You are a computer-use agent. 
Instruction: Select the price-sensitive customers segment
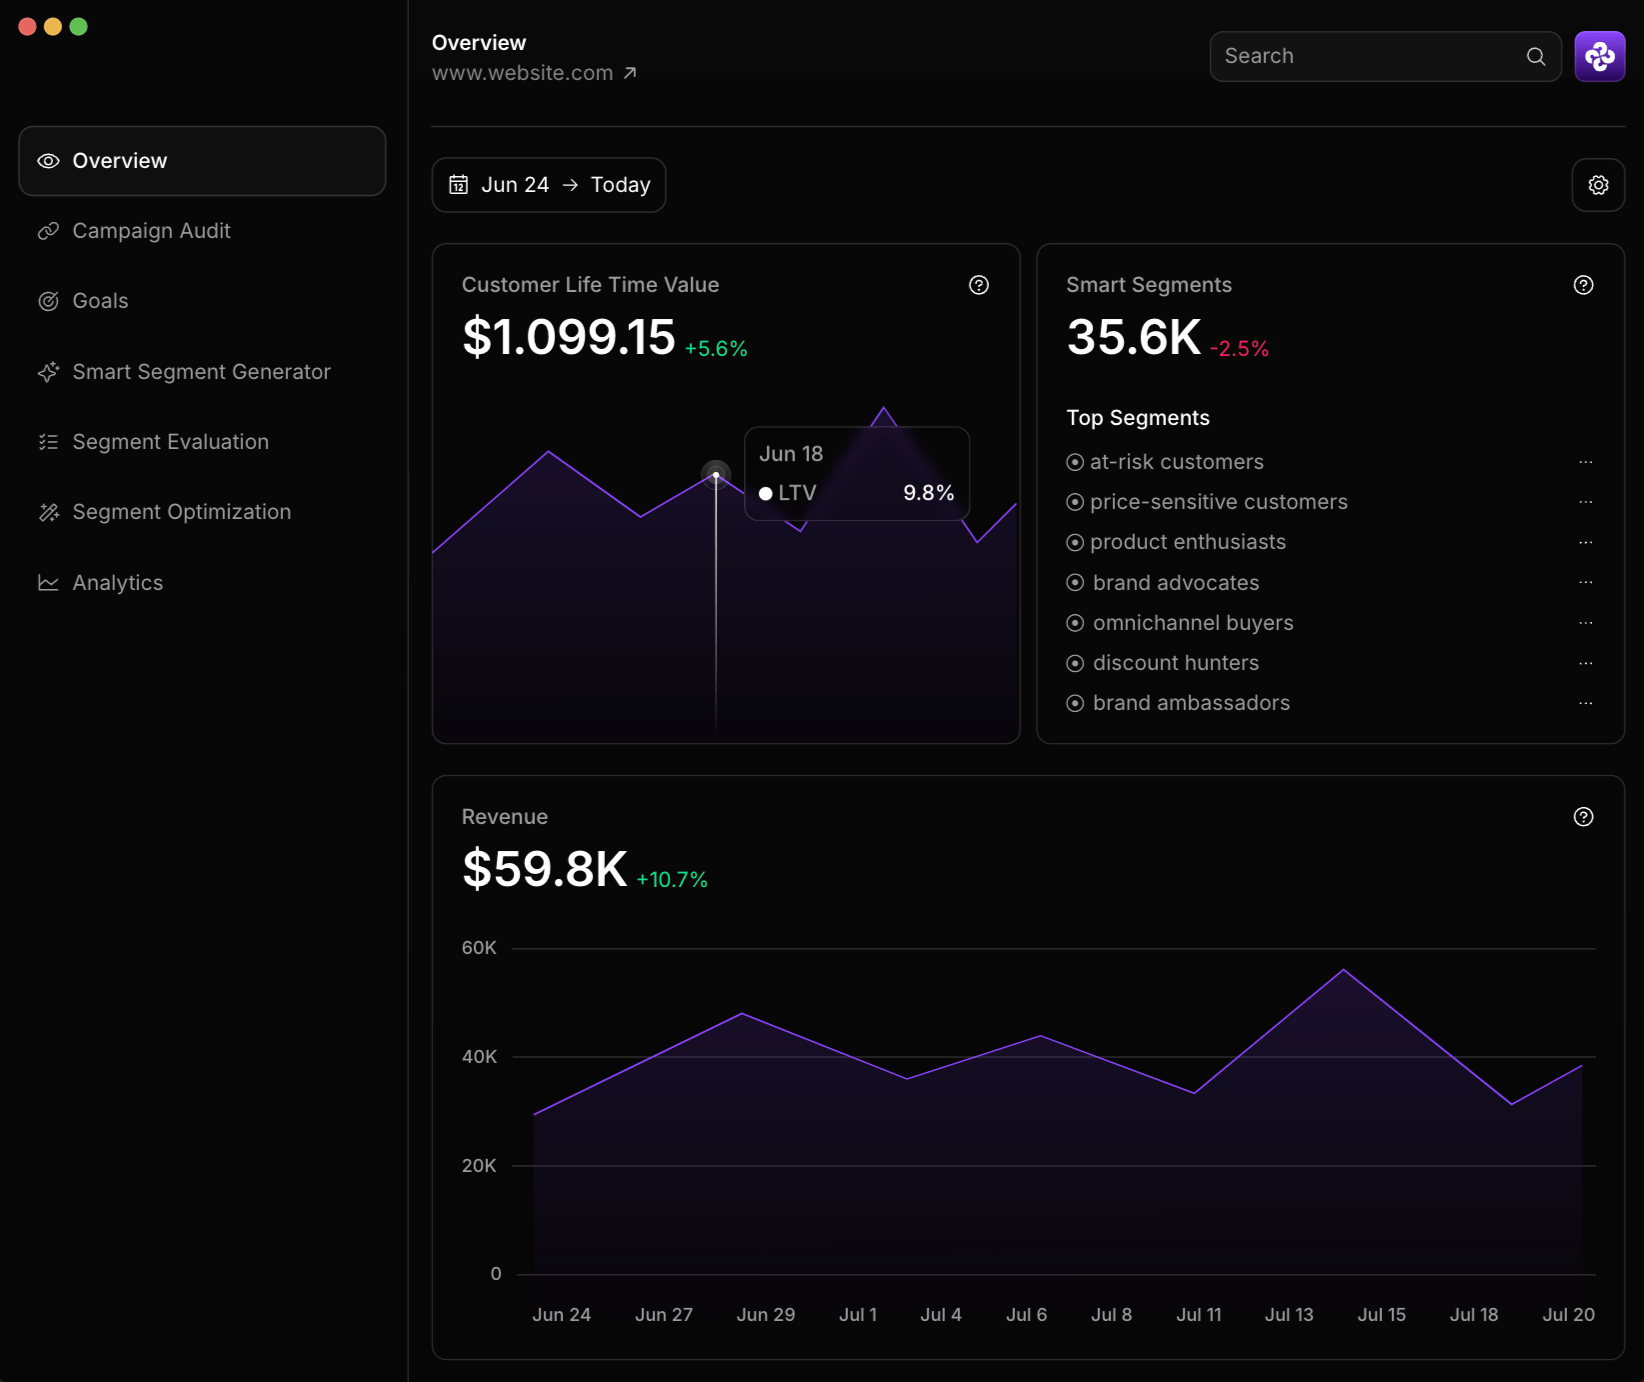pos(1207,502)
